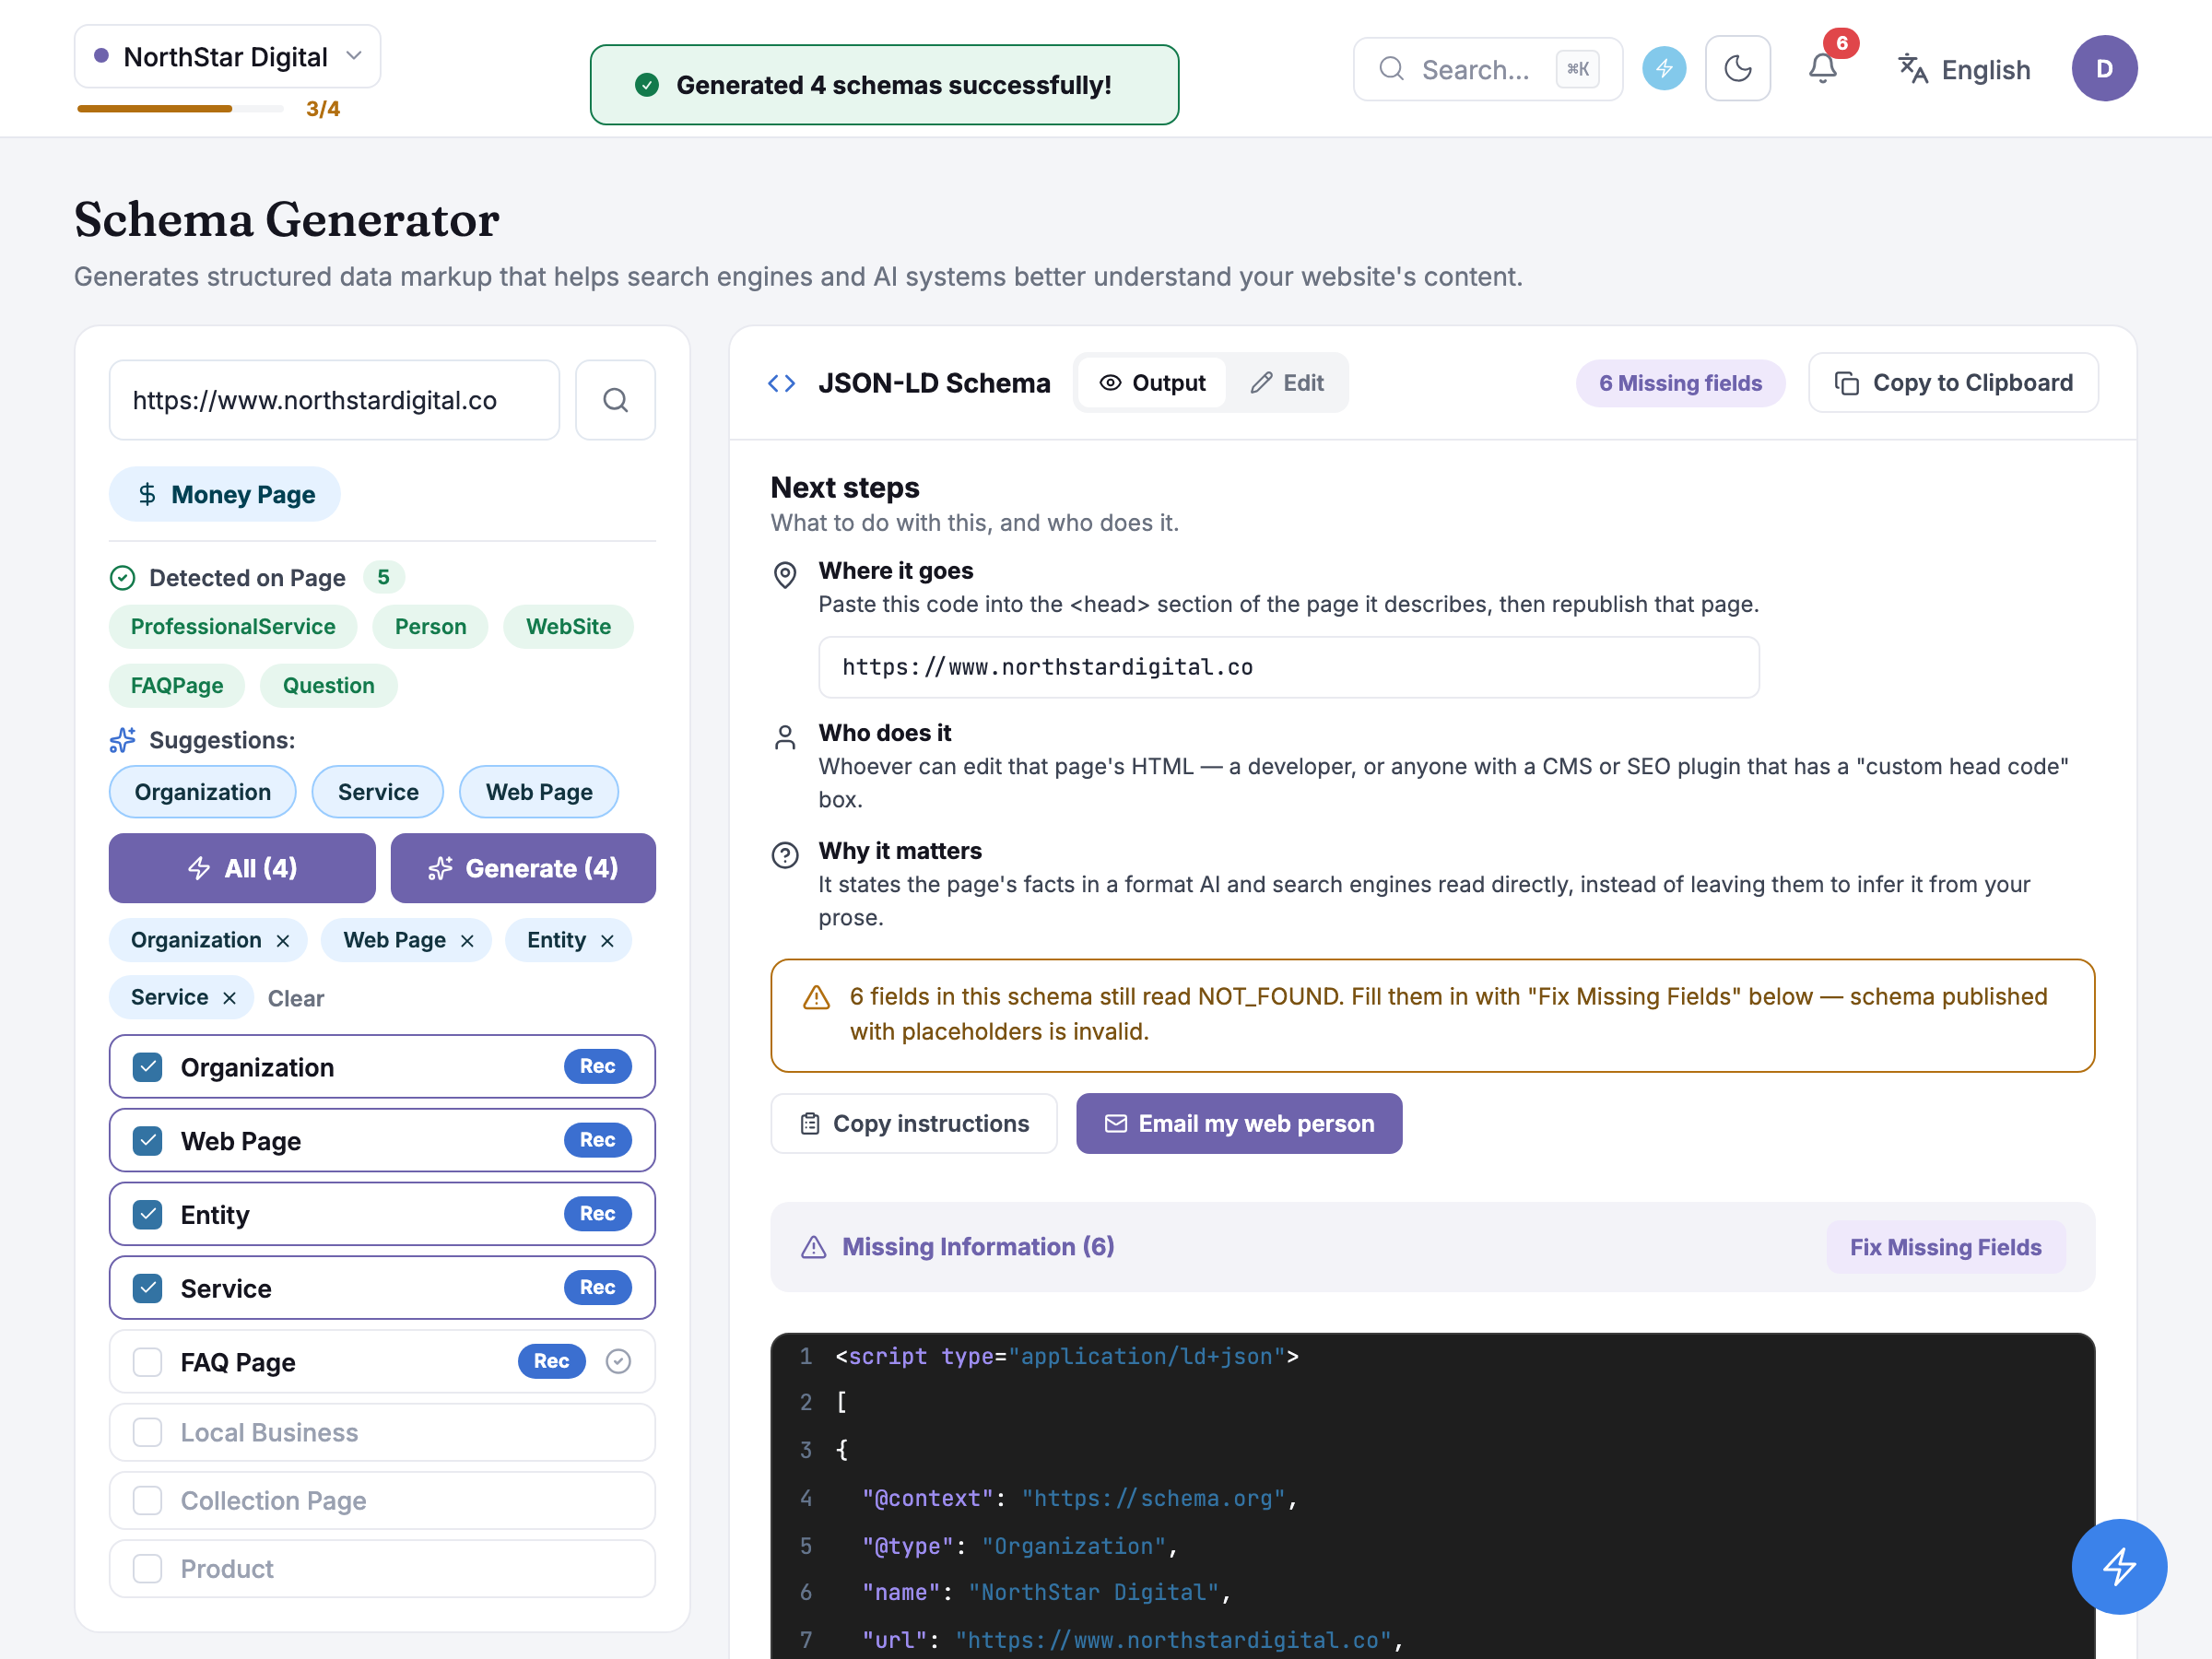Click the Rec badge on FAQ Page row
This screenshot has height=1659, width=2212.
[551, 1361]
